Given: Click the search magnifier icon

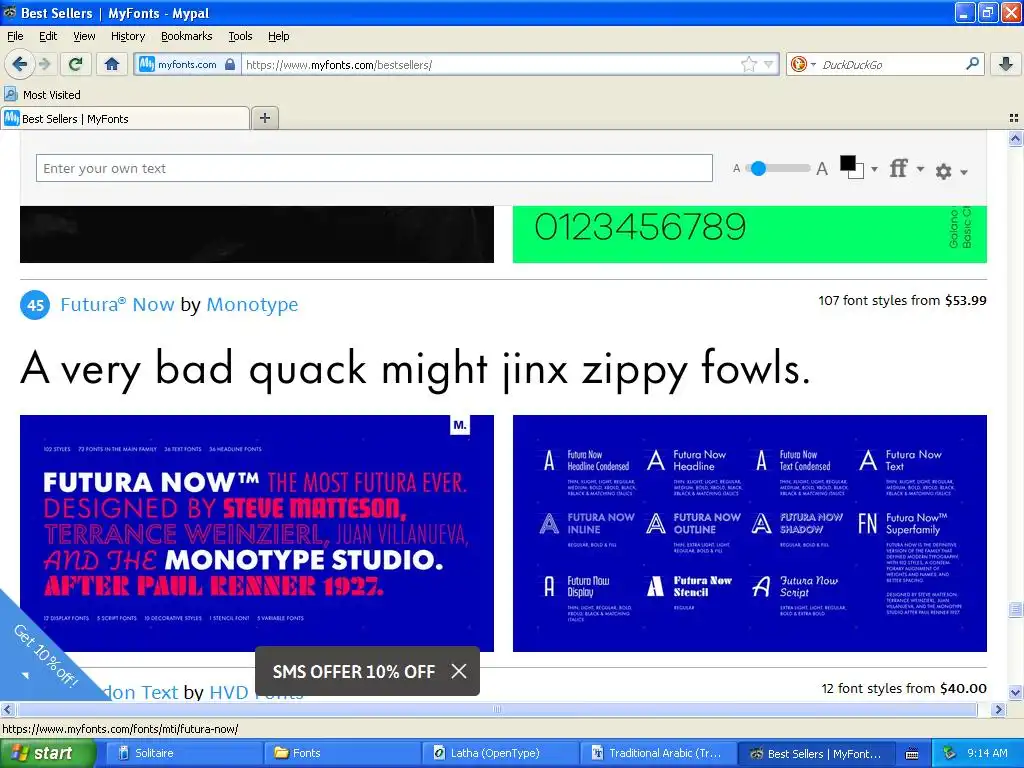Looking at the screenshot, I should pos(972,63).
